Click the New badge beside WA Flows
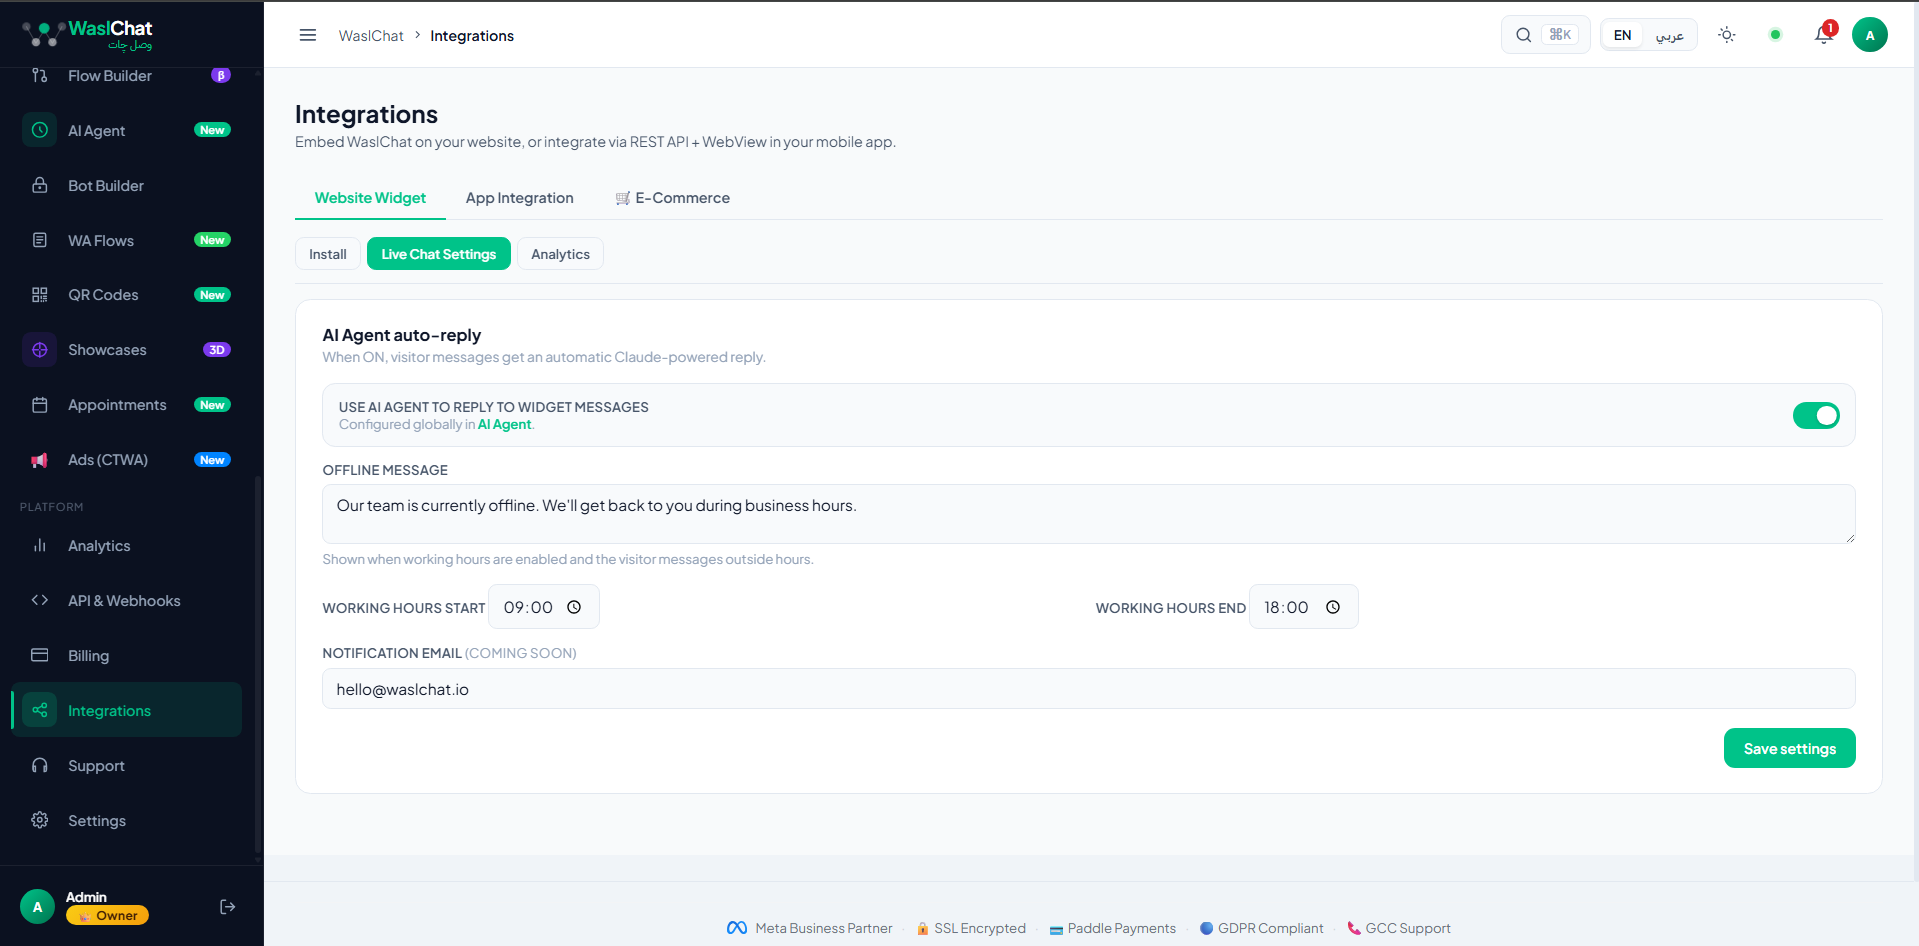Image resolution: width=1919 pixels, height=946 pixels. tap(212, 240)
